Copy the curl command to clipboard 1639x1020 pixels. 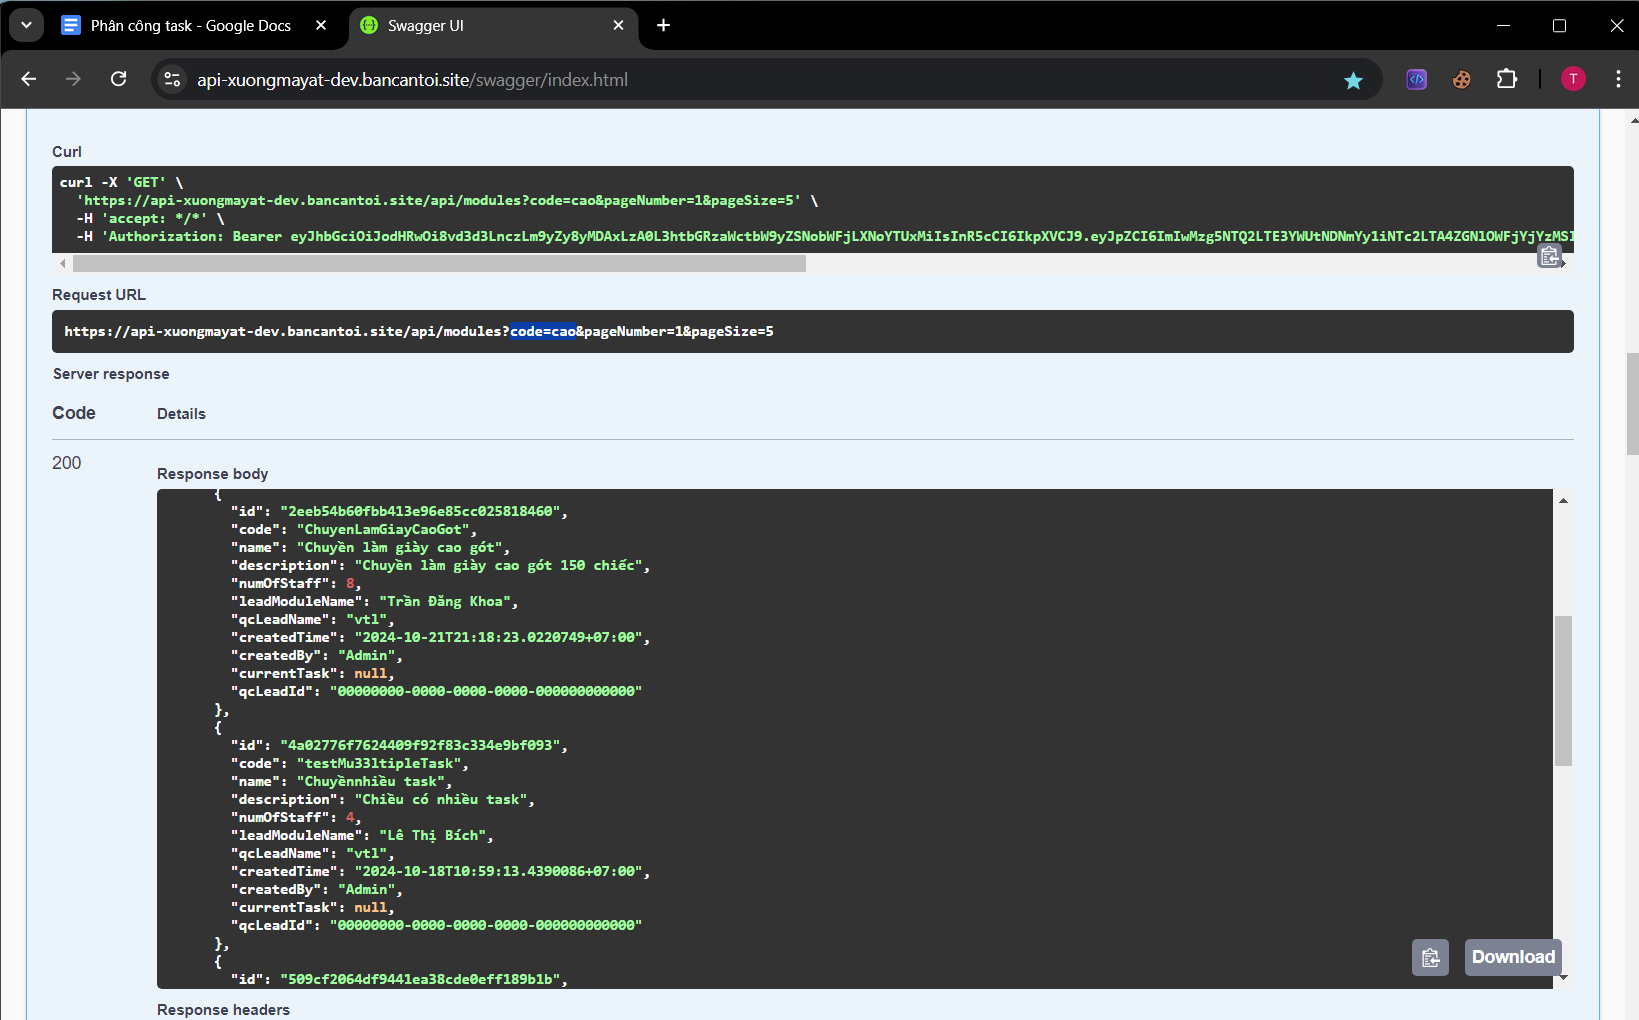point(1549,256)
